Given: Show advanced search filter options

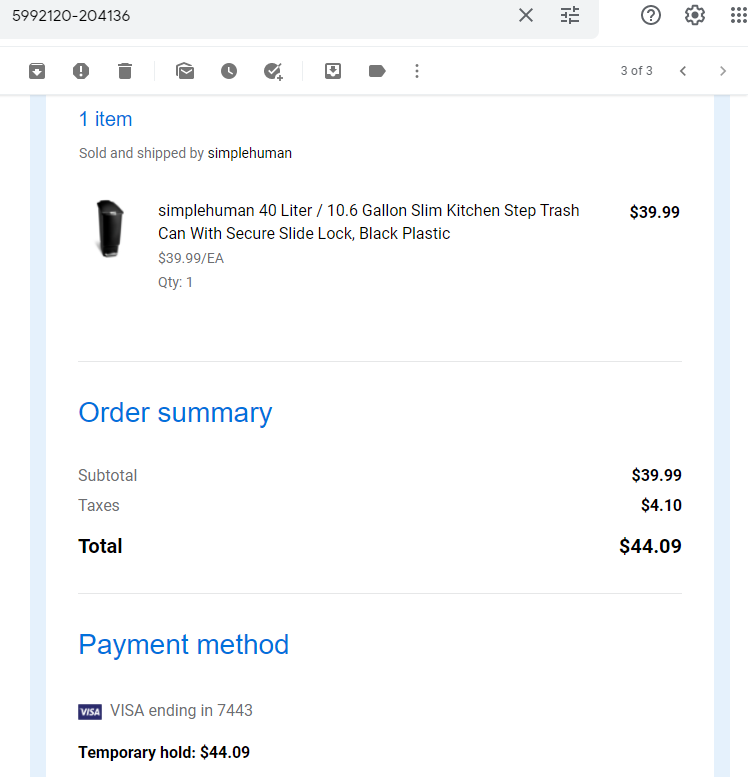Looking at the screenshot, I should (x=570, y=15).
